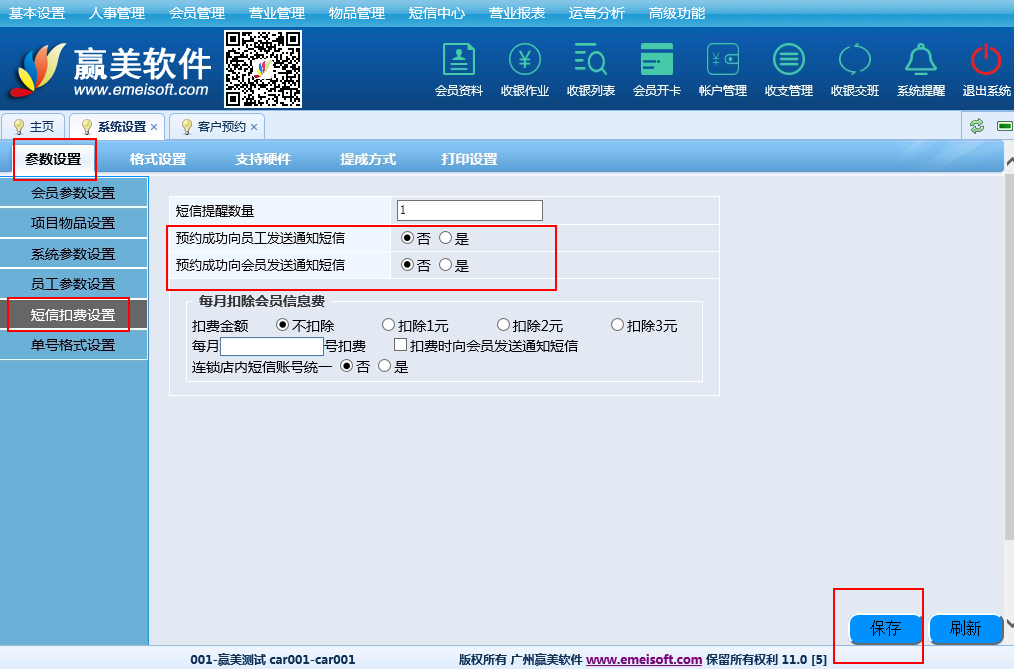
Task: Select the 扣除1元 radio option
Action: tap(389, 325)
